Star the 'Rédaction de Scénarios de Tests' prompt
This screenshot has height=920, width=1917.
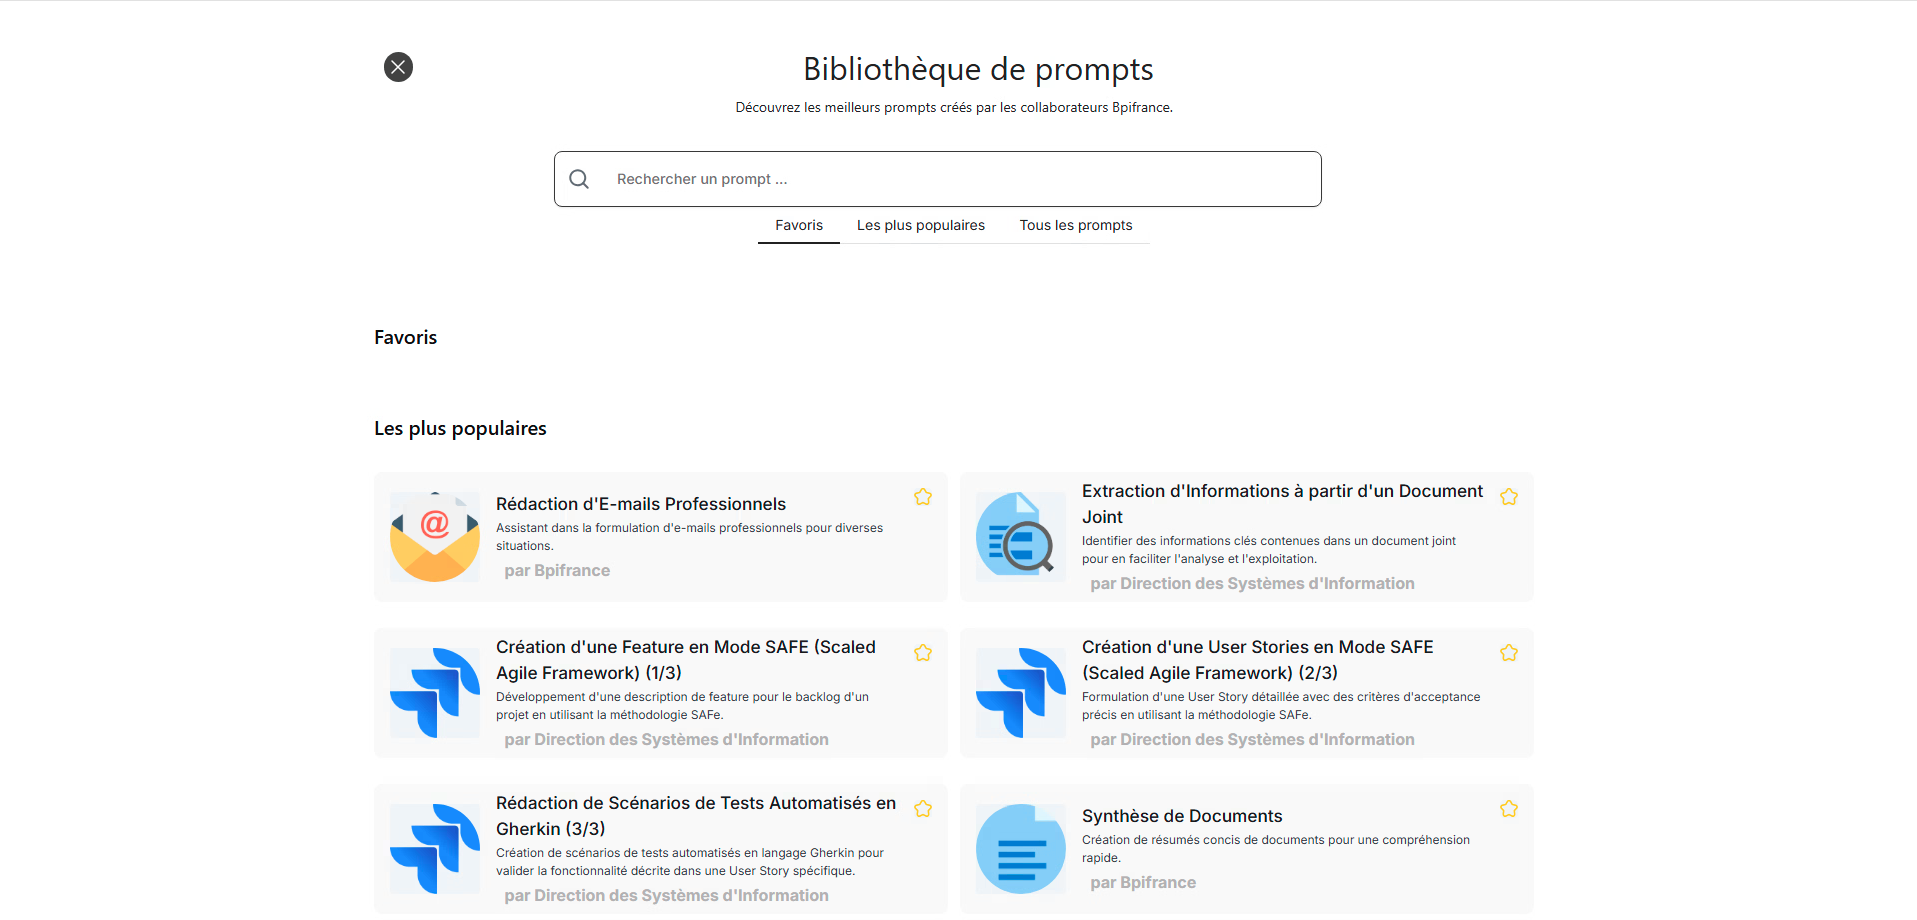click(x=923, y=809)
